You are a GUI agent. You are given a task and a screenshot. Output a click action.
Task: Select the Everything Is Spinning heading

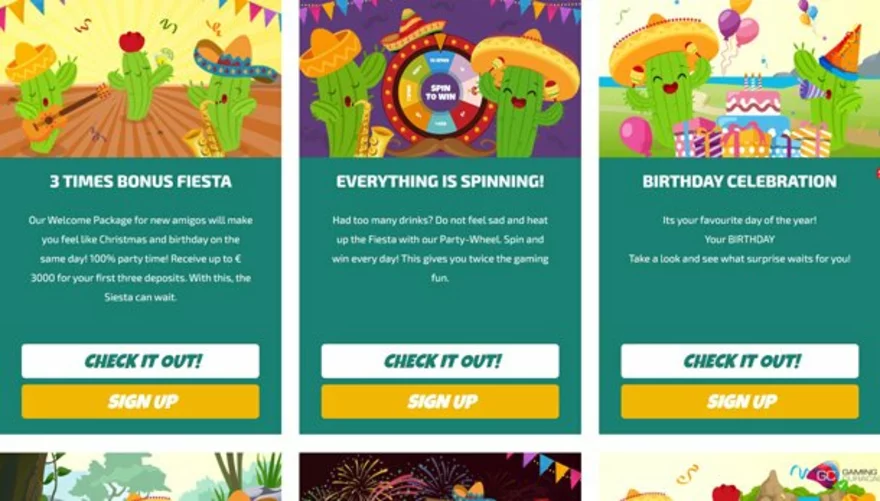pos(440,181)
